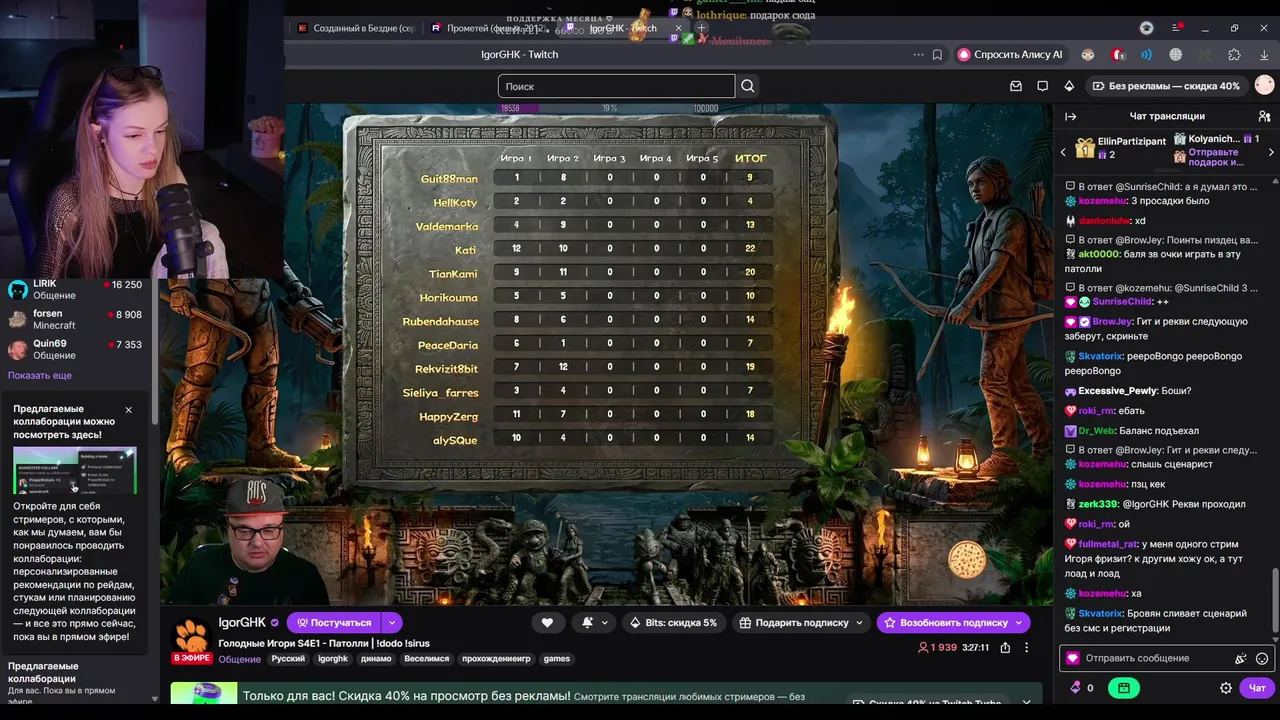Click the party popper hype icon in chat
The image size is (1280, 720).
[1241, 658]
